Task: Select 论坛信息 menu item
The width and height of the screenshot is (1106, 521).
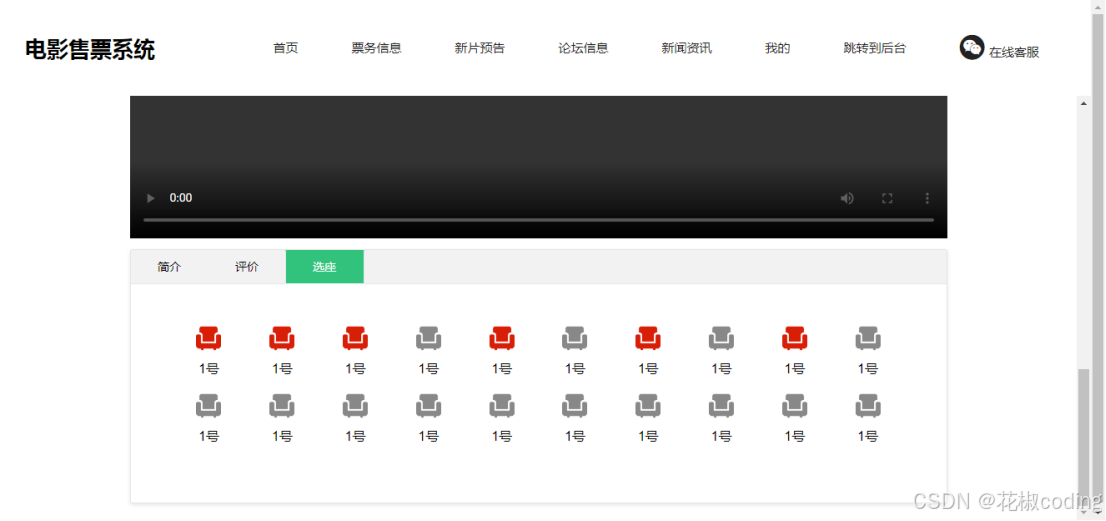Action: pyautogui.click(x=583, y=48)
